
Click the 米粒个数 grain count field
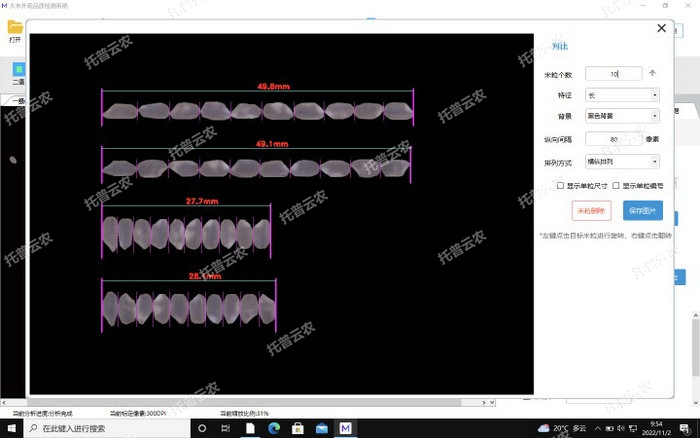click(x=613, y=74)
